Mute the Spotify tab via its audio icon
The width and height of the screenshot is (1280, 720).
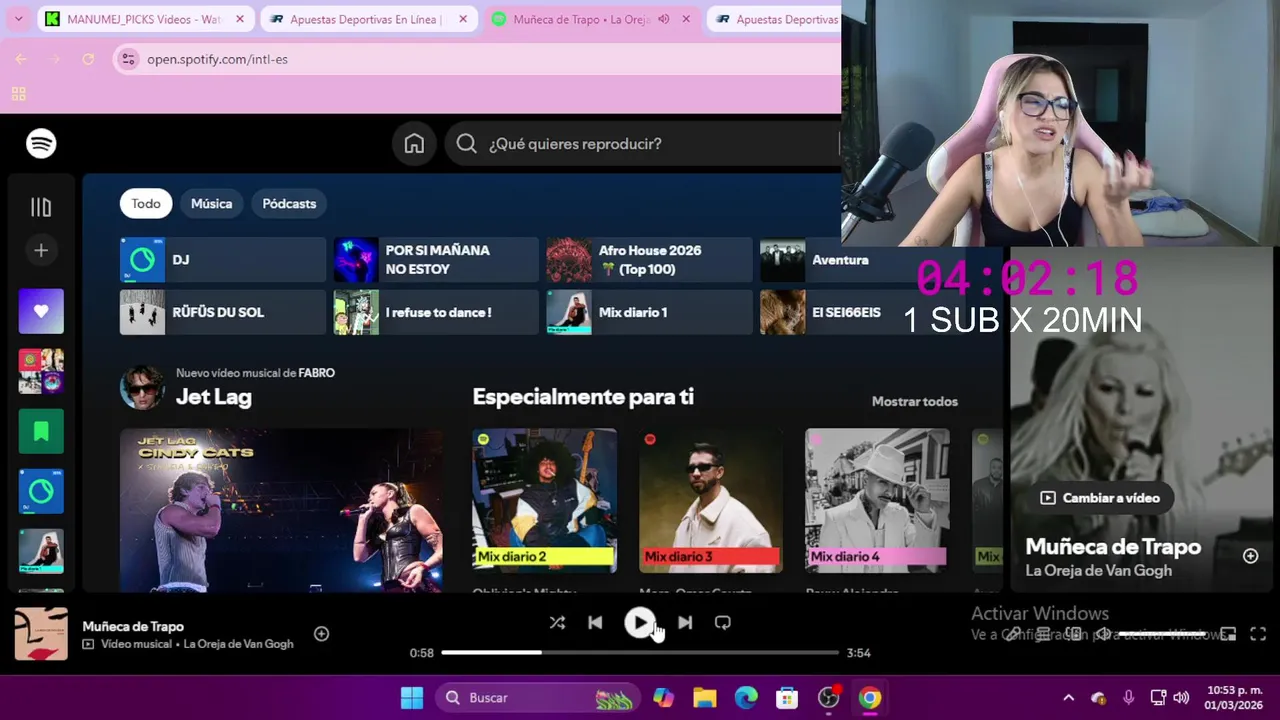pyautogui.click(x=664, y=19)
